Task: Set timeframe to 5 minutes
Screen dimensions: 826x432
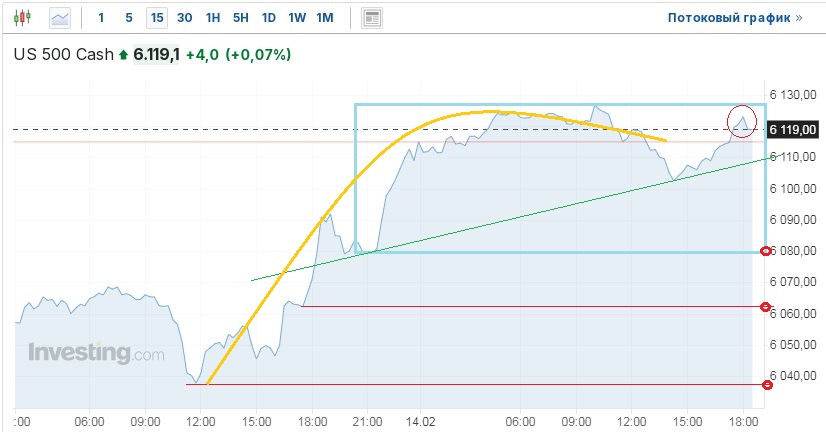Action: tap(128, 18)
